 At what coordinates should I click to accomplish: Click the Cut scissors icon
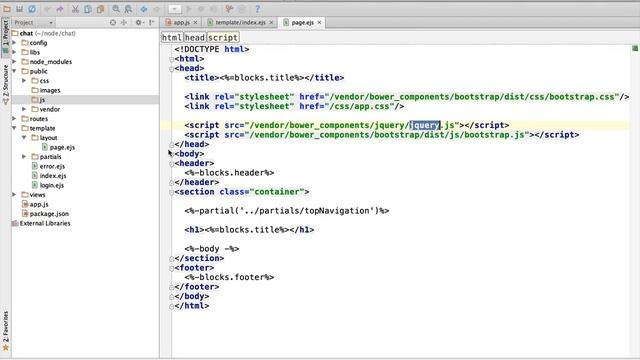[75, 9]
